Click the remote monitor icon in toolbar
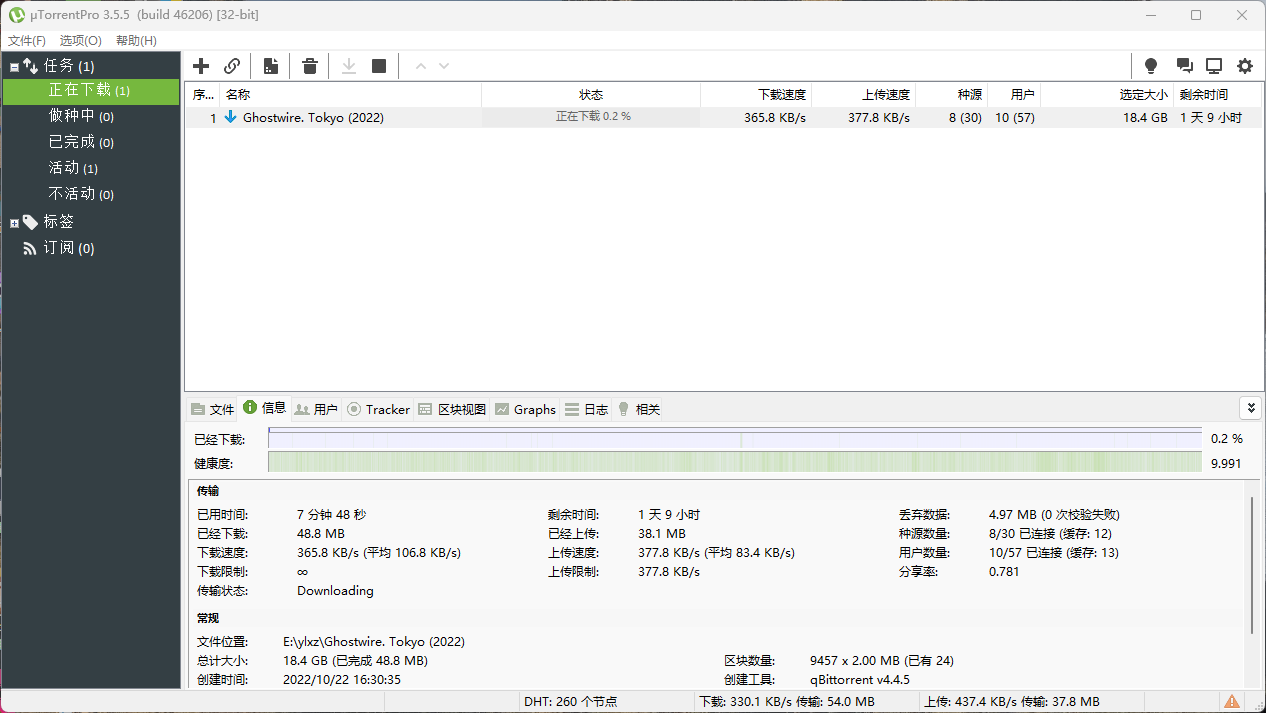 click(1214, 66)
